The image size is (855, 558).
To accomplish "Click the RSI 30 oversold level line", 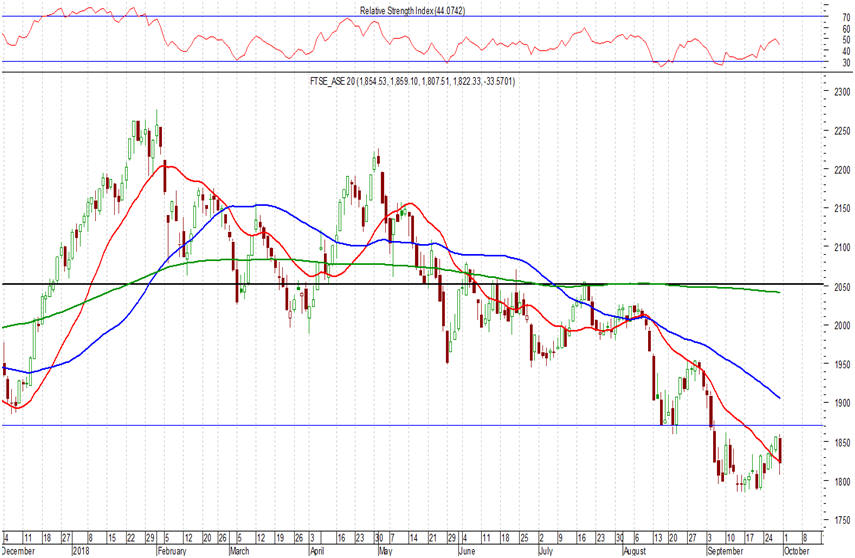I will (x=412, y=62).
